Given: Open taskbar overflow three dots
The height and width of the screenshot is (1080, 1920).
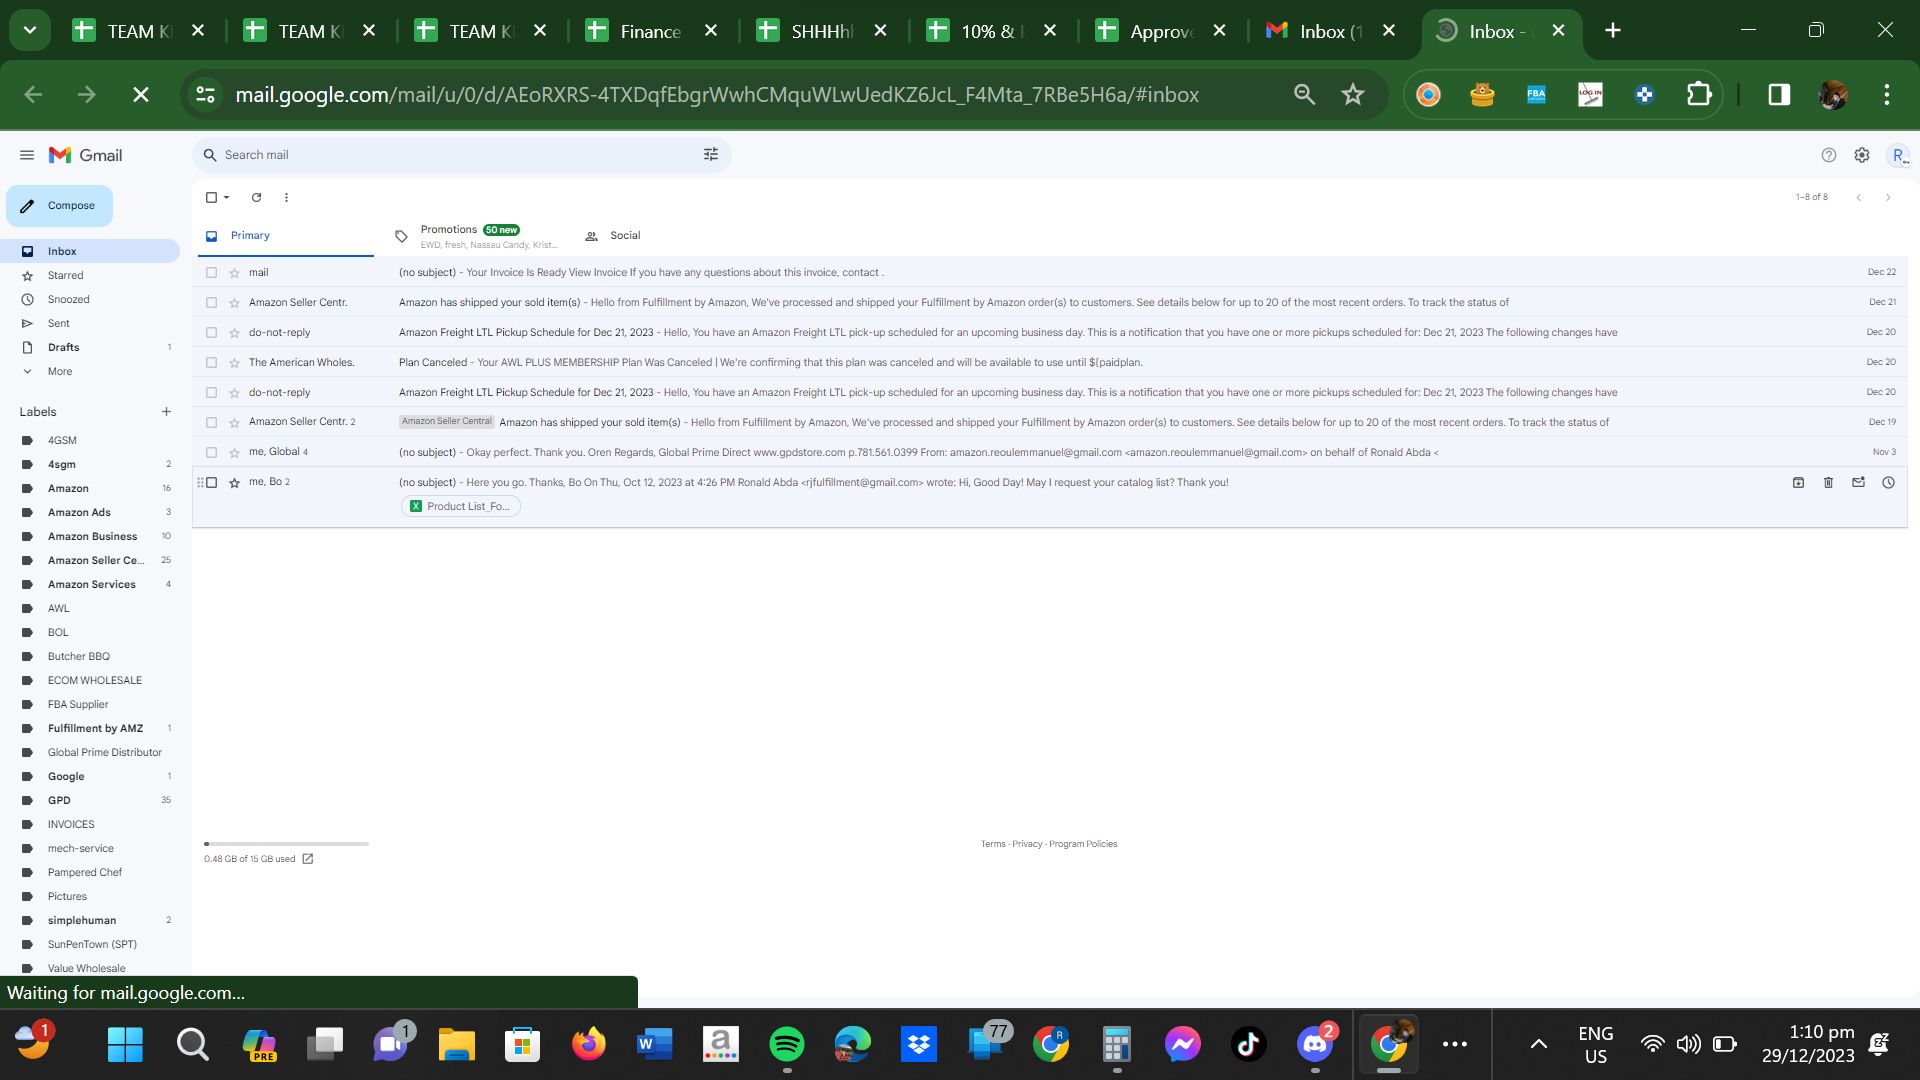Looking at the screenshot, I should pyautogui.click(x=1455, y=1044).
